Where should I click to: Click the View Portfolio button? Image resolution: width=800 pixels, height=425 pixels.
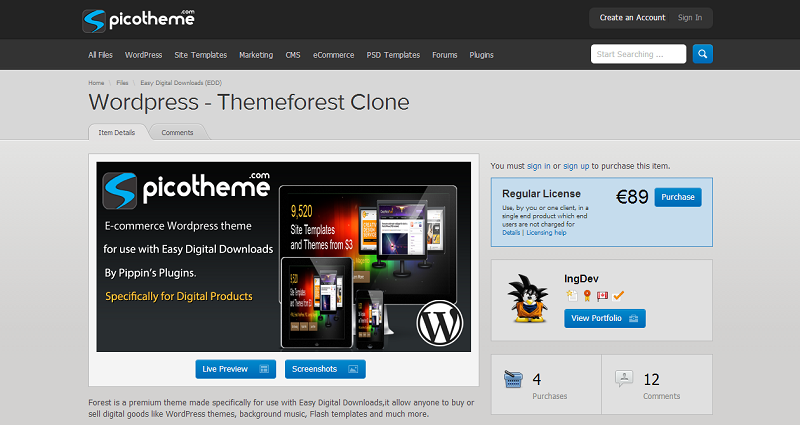click(x=604, y=318)
